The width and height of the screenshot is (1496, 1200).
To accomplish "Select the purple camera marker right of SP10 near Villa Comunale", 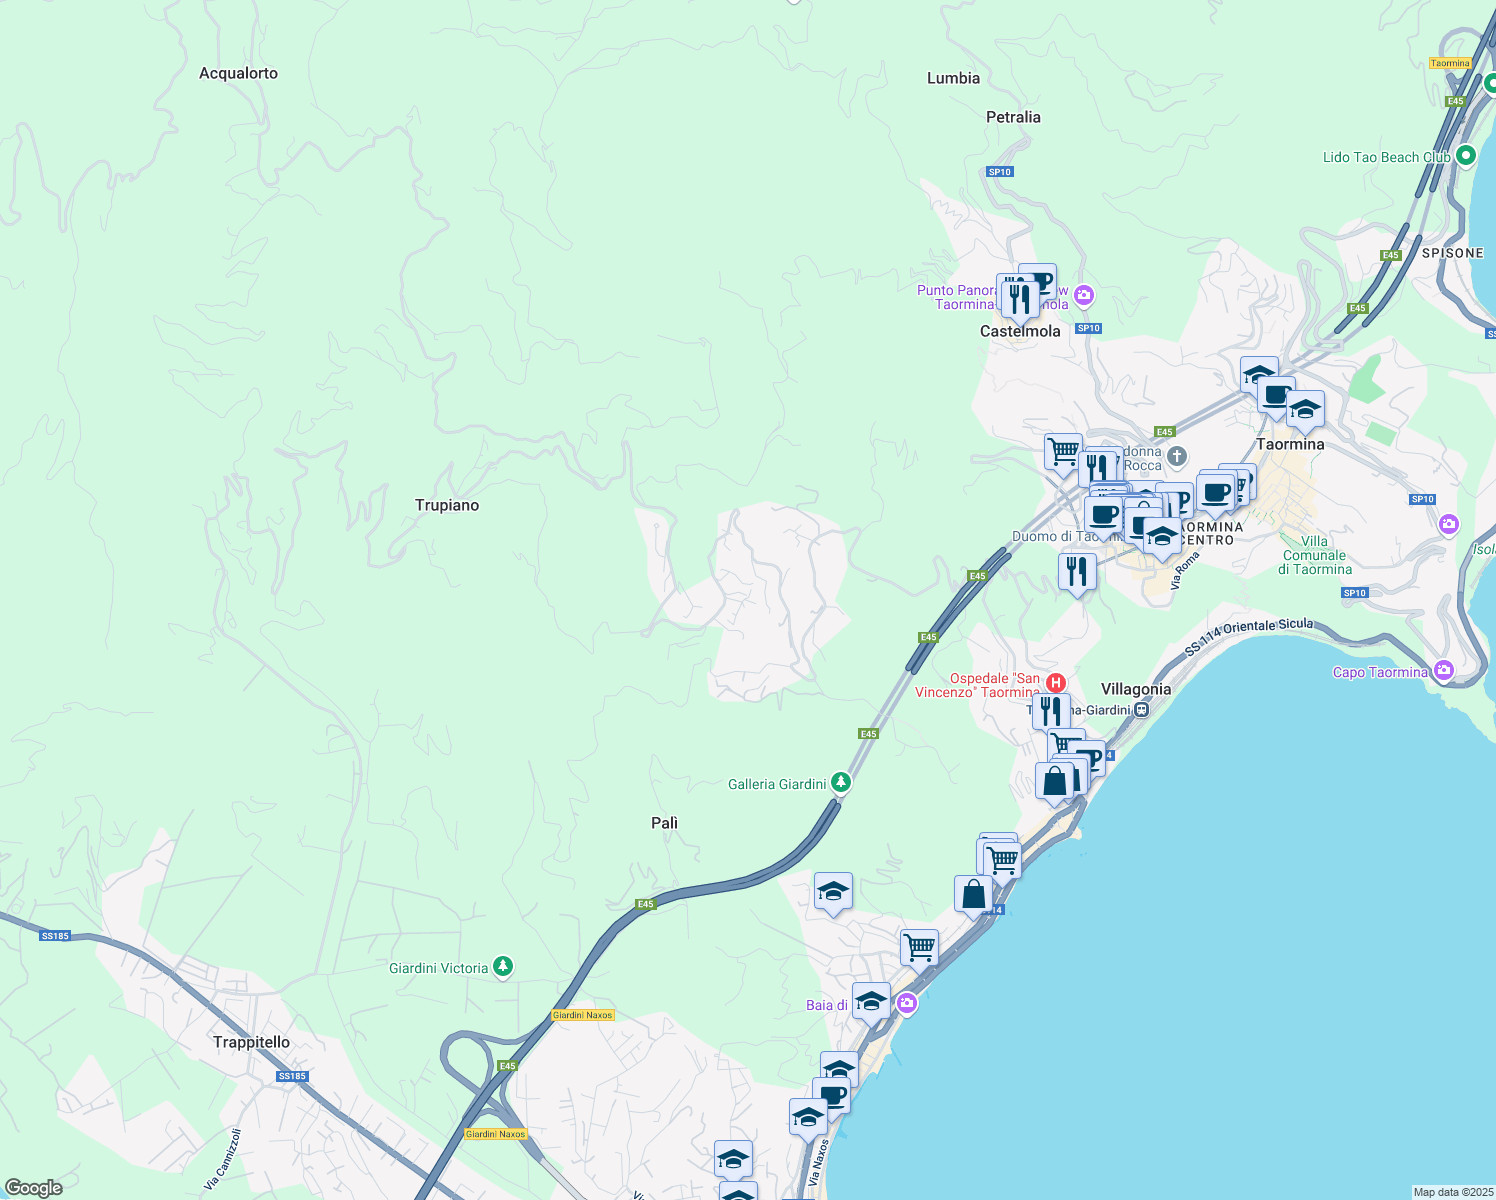I will (1449, 524).
